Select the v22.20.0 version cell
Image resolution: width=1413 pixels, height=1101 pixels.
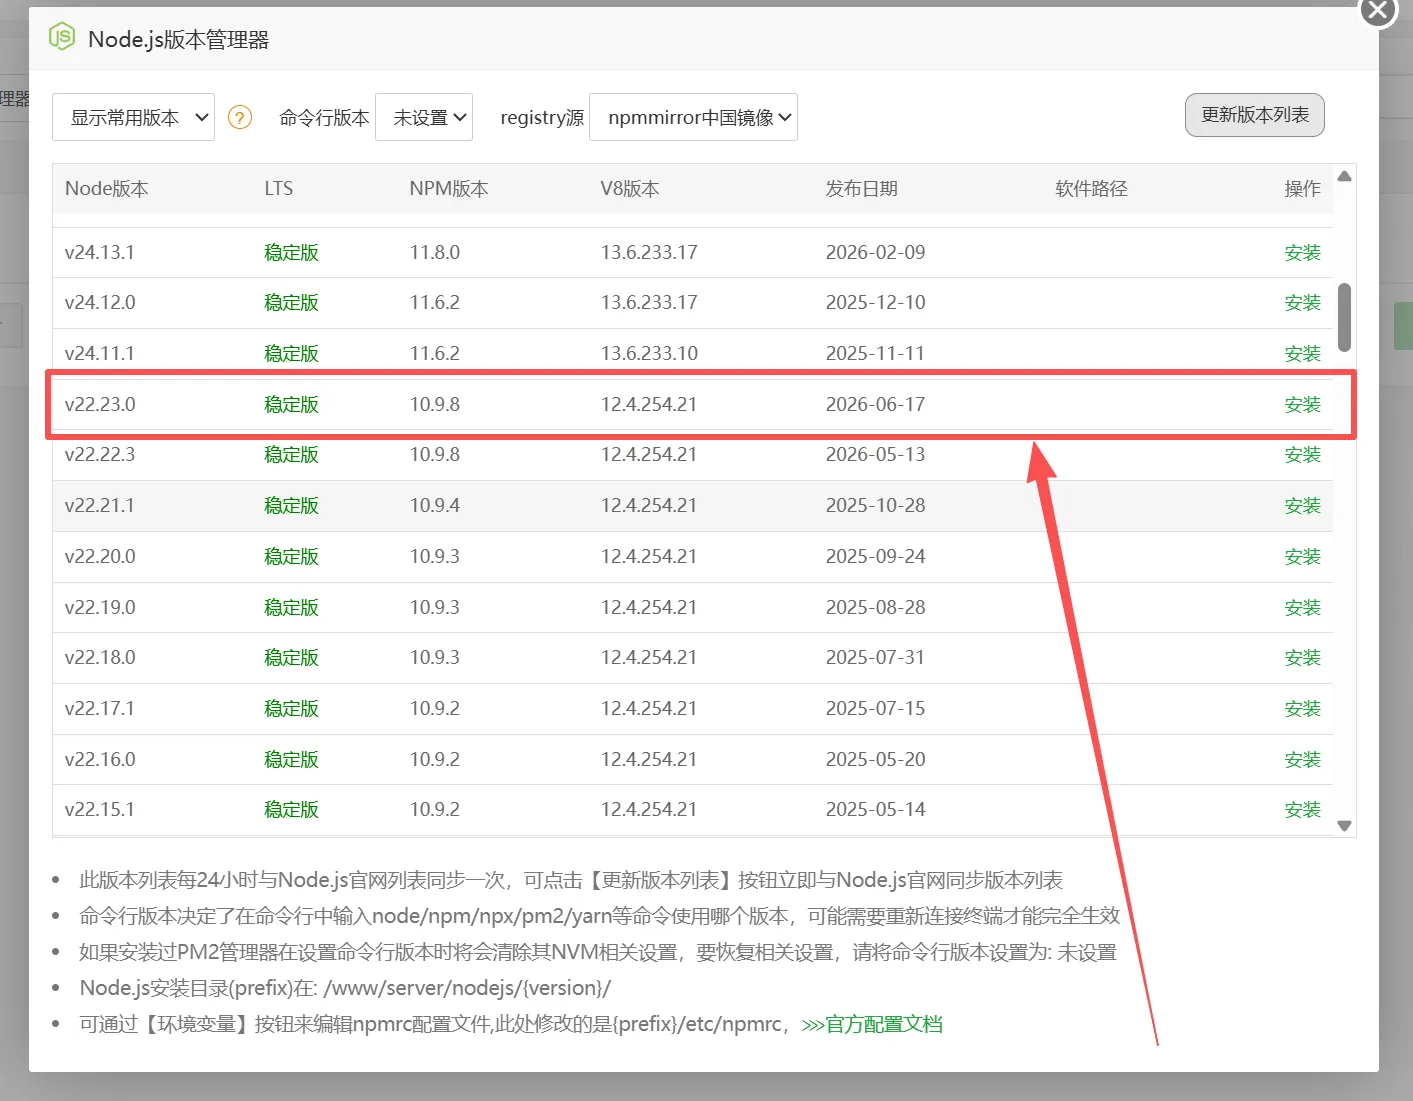point(100,557)
